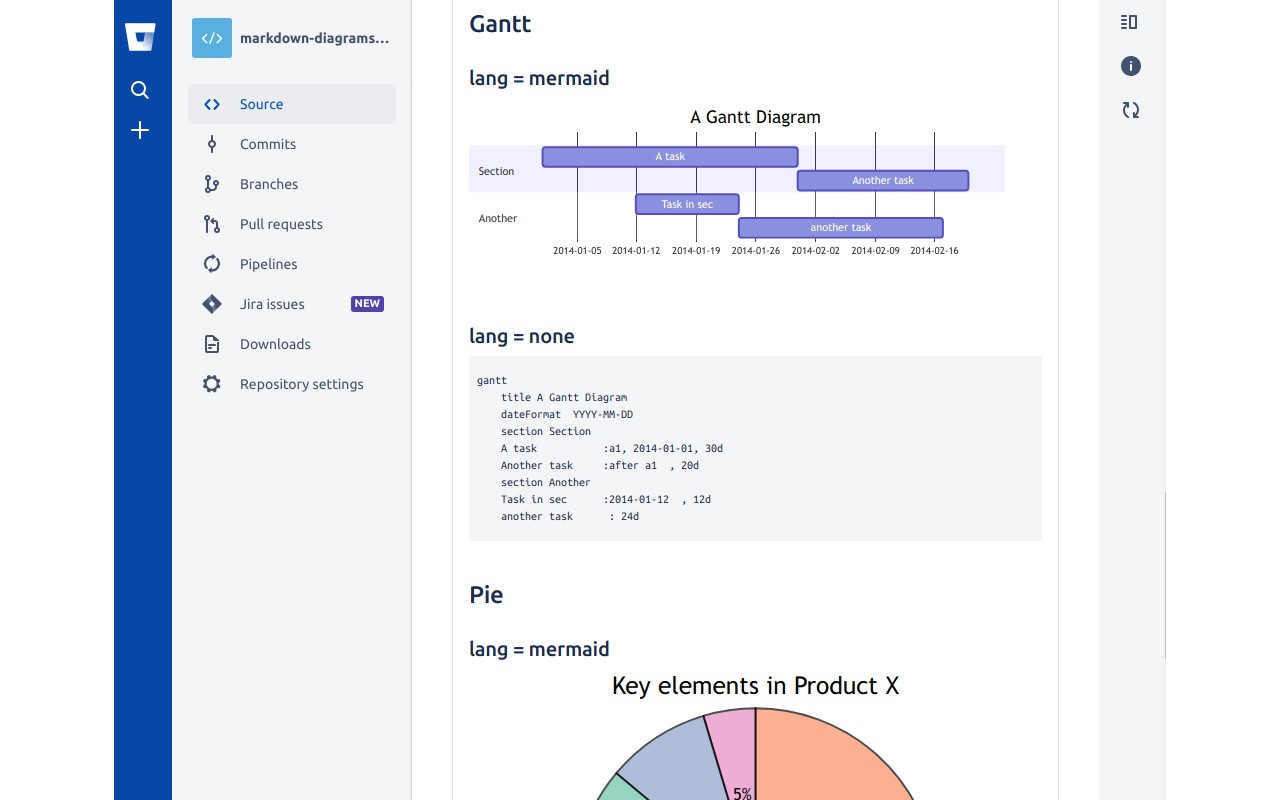Viewport: 1280px width, 800px height.
Task: Click the 2014-01-05 axis label
Action: pyautogui.click(x=577, y=251)
